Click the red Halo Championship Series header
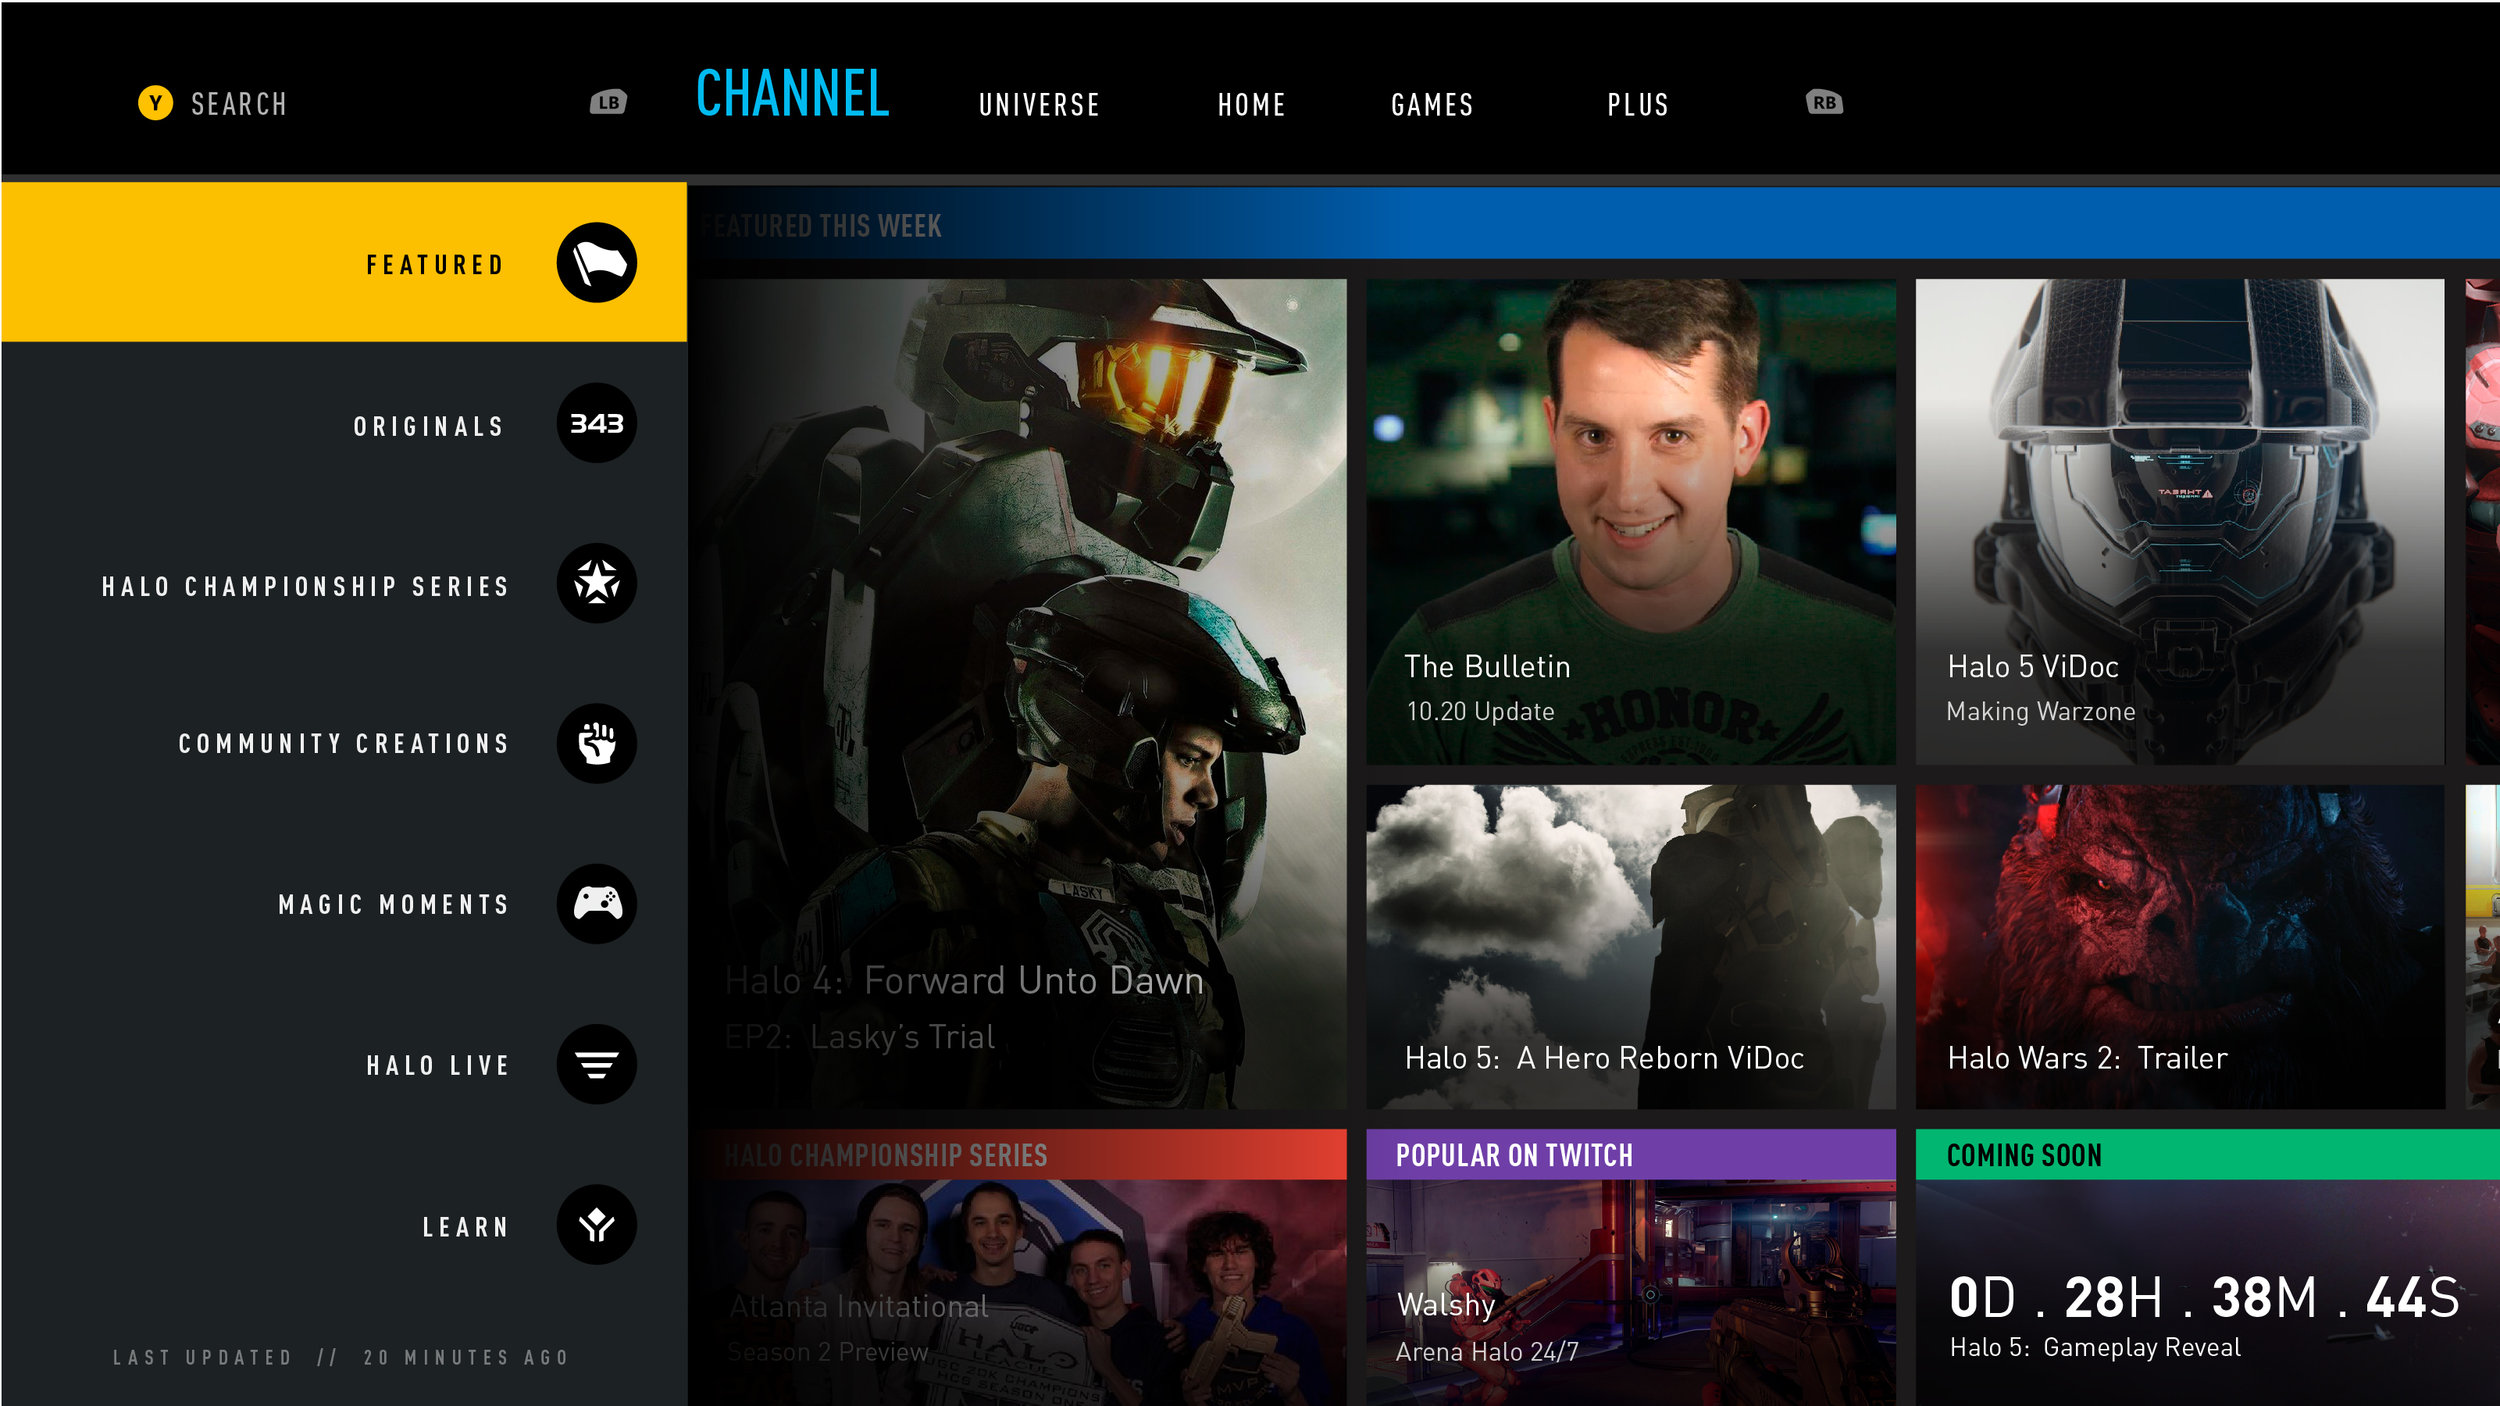Screen dimensions: 2500x1406 (x=1018, y=1155)
